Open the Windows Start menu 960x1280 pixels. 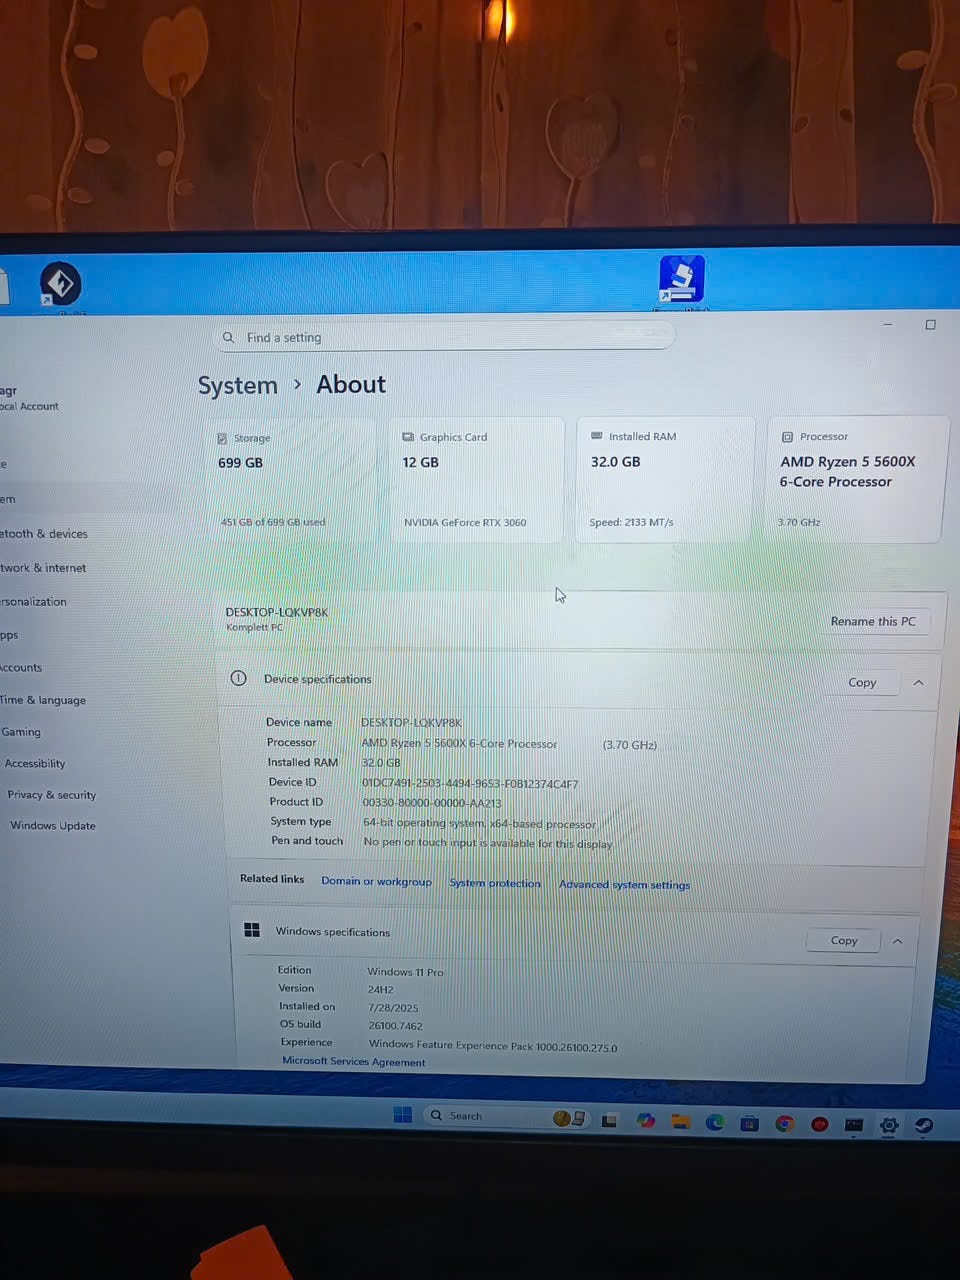pyautogui.click(x=403, y=1115)
